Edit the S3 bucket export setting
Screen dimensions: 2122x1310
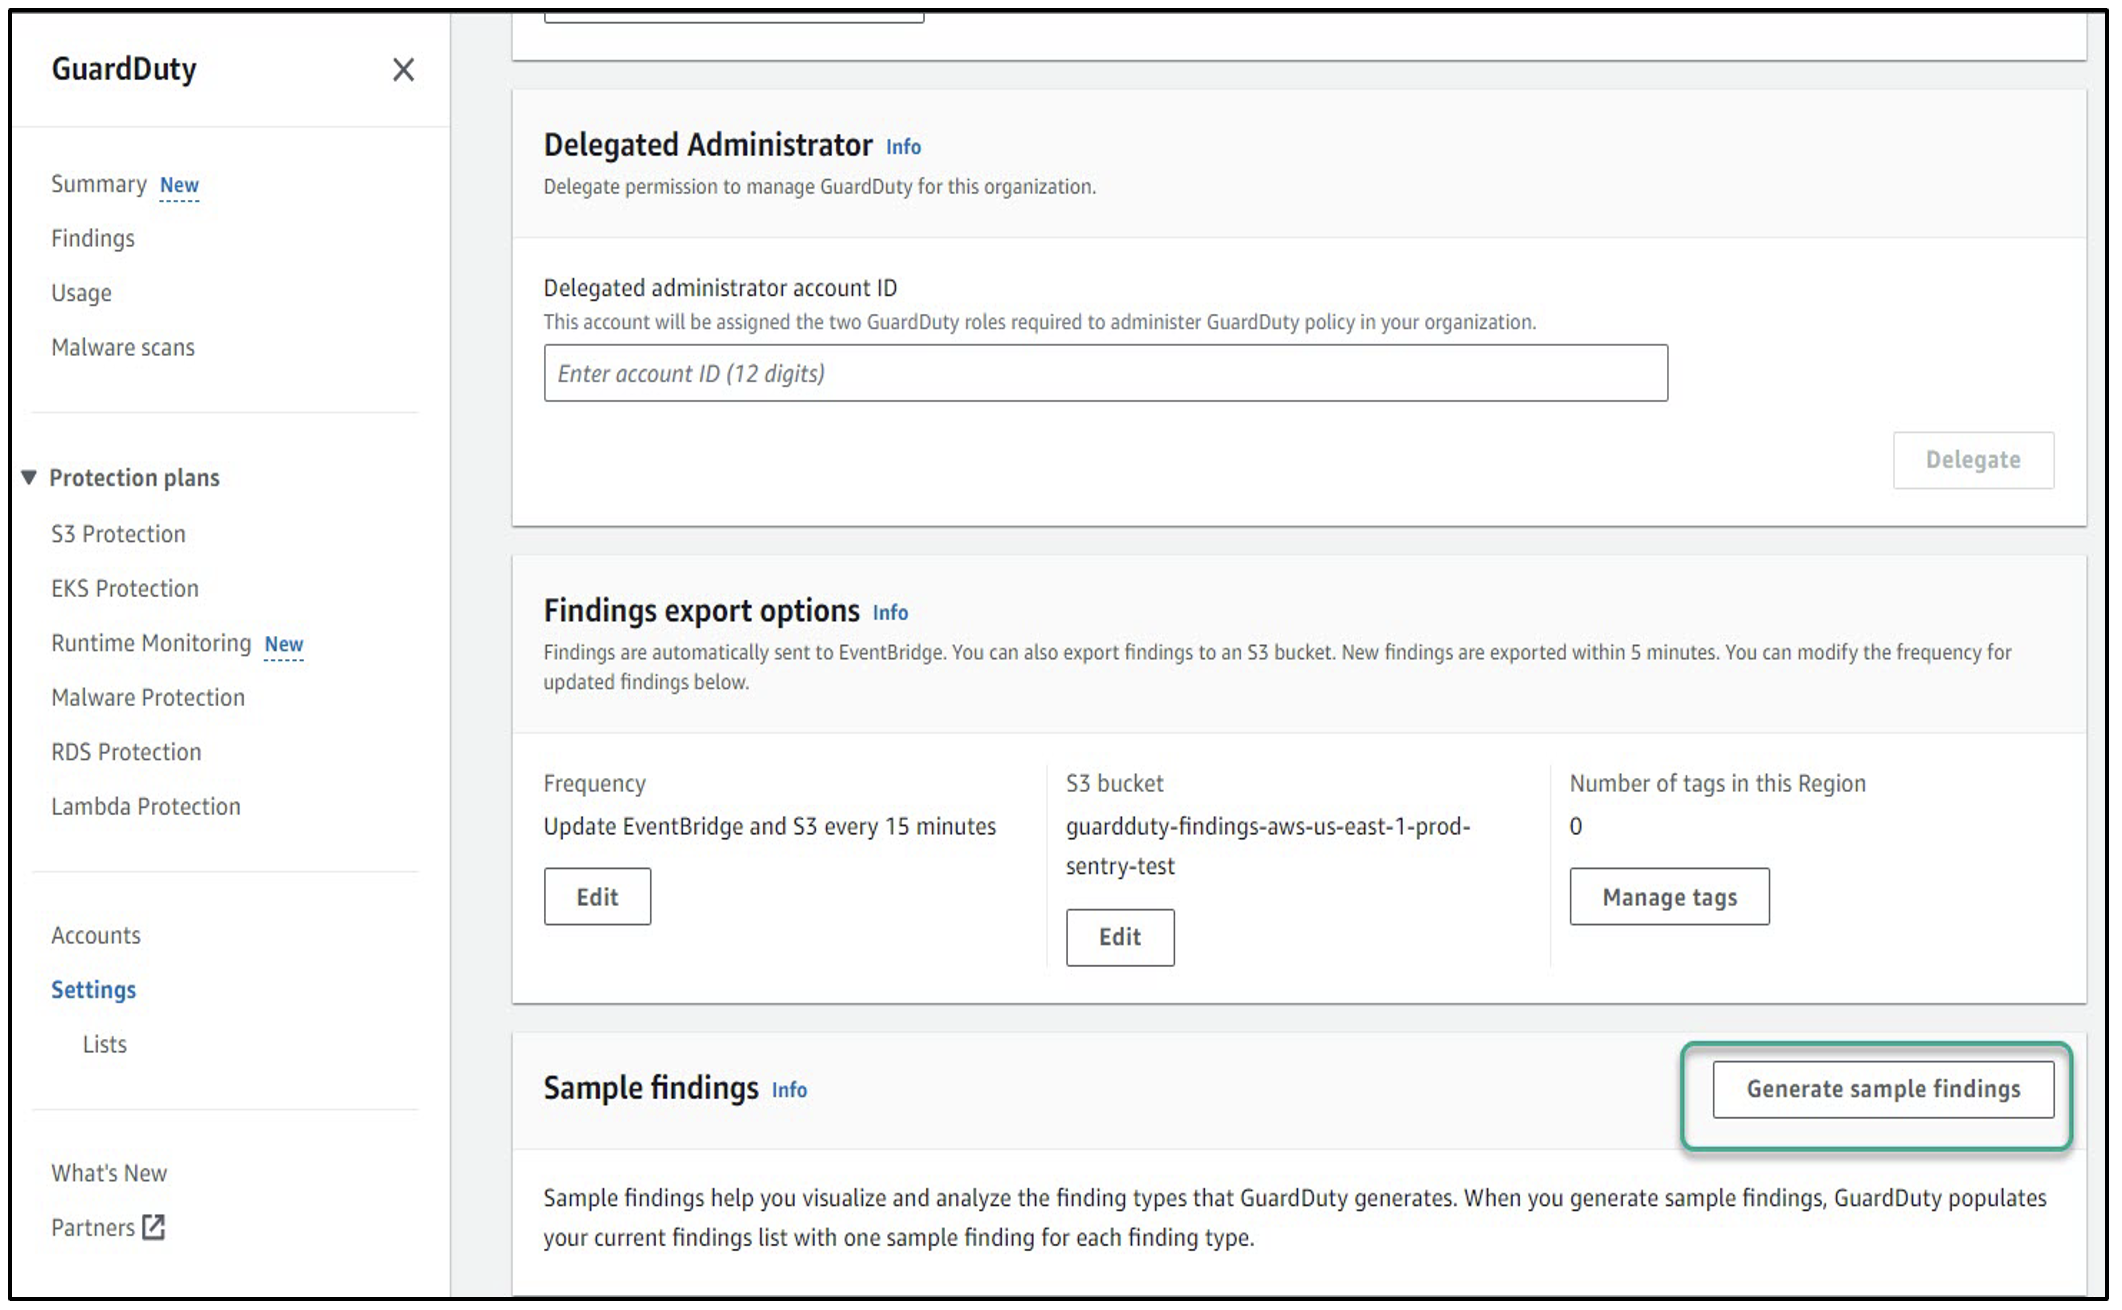click(x=1119, y=937)
